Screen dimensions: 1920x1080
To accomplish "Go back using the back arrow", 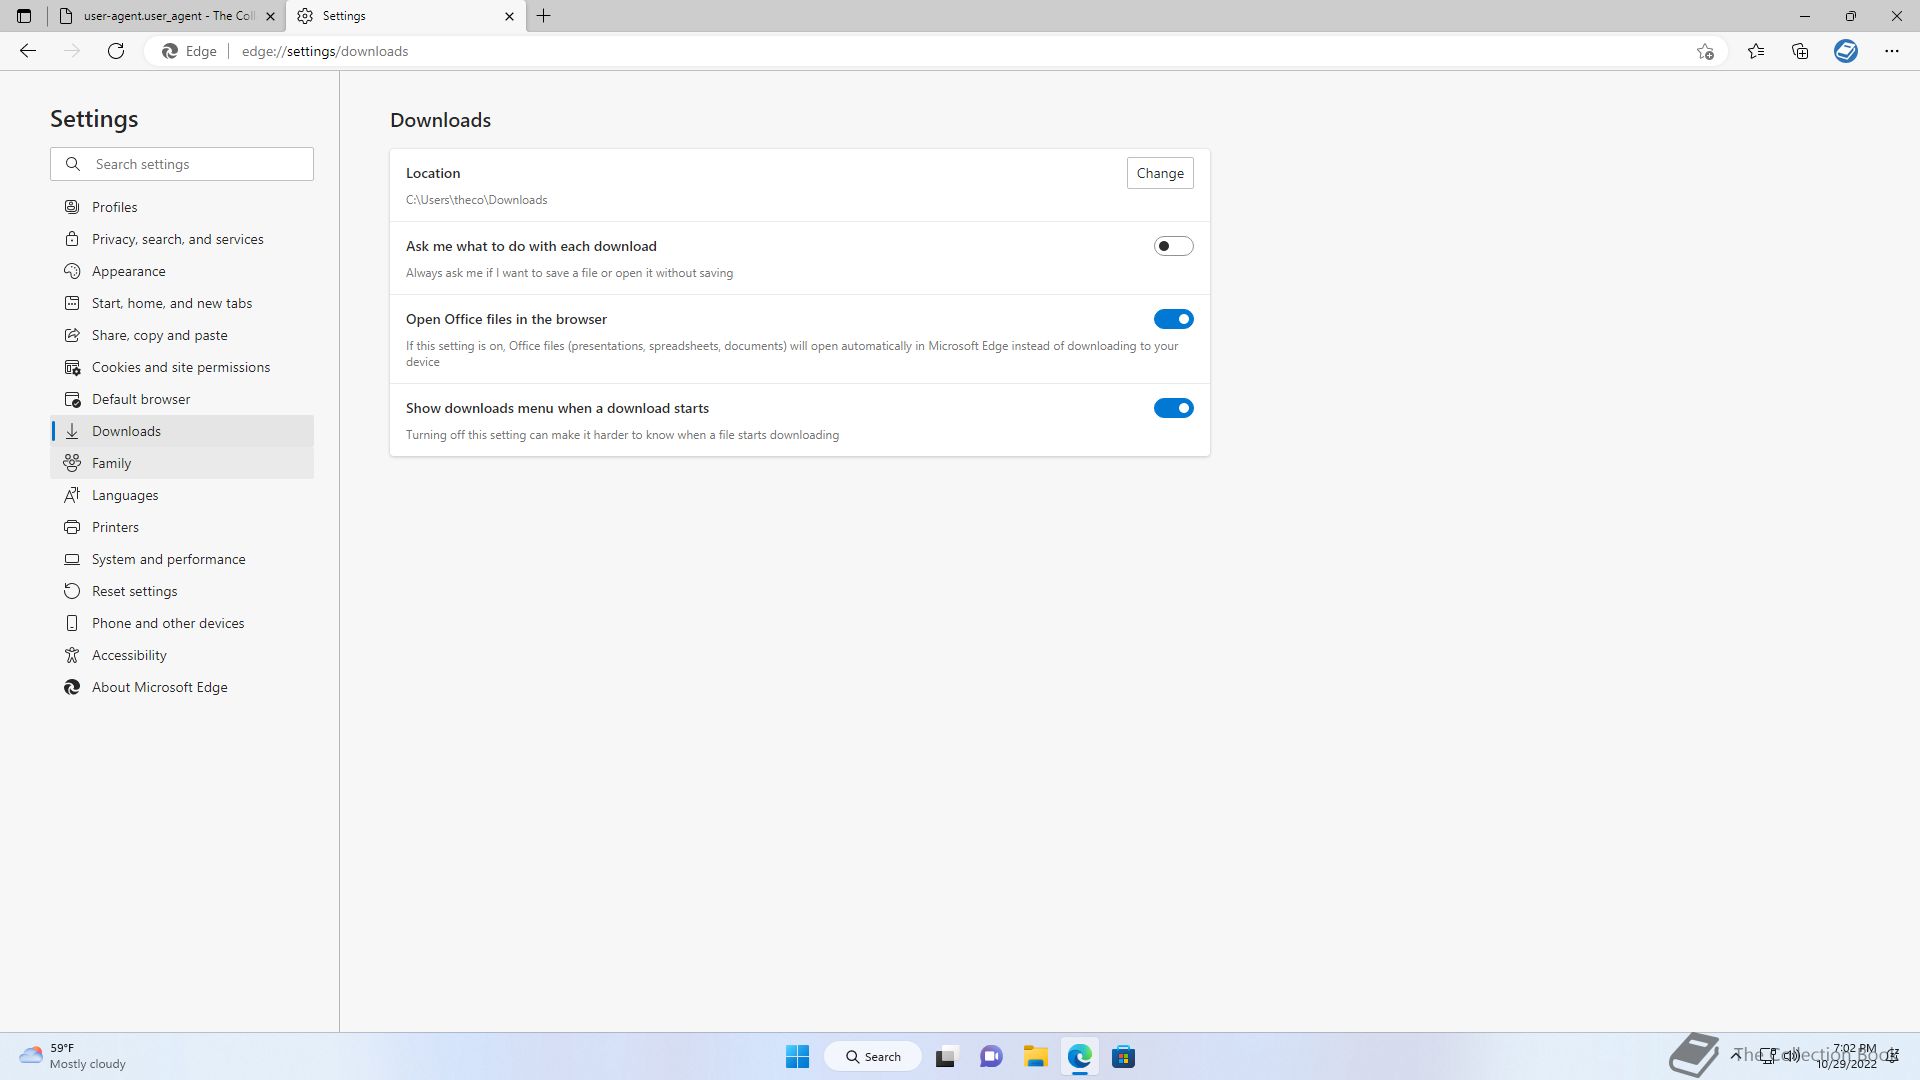I will pos(28,51).
